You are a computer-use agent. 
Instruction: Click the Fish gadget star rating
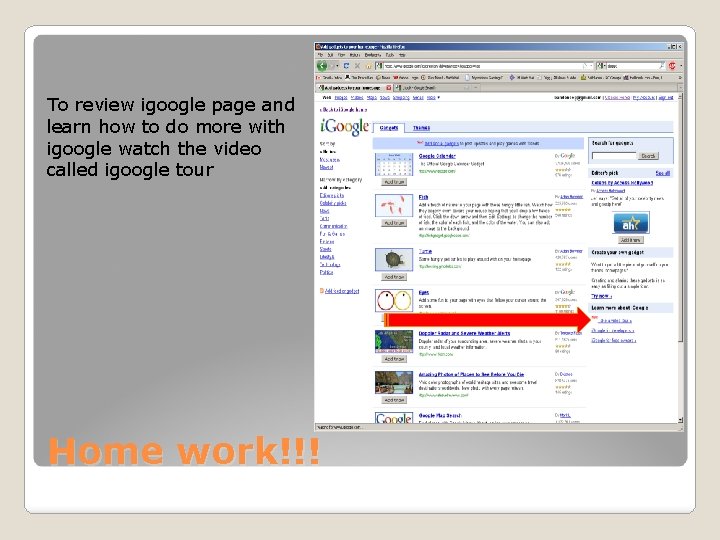click(563, 210)
